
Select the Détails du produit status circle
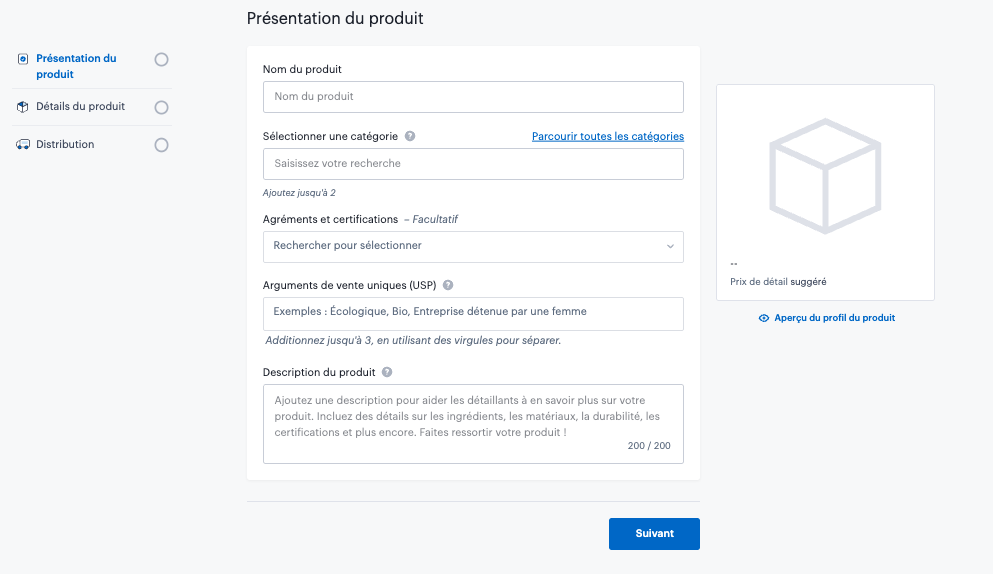[161, 107]
